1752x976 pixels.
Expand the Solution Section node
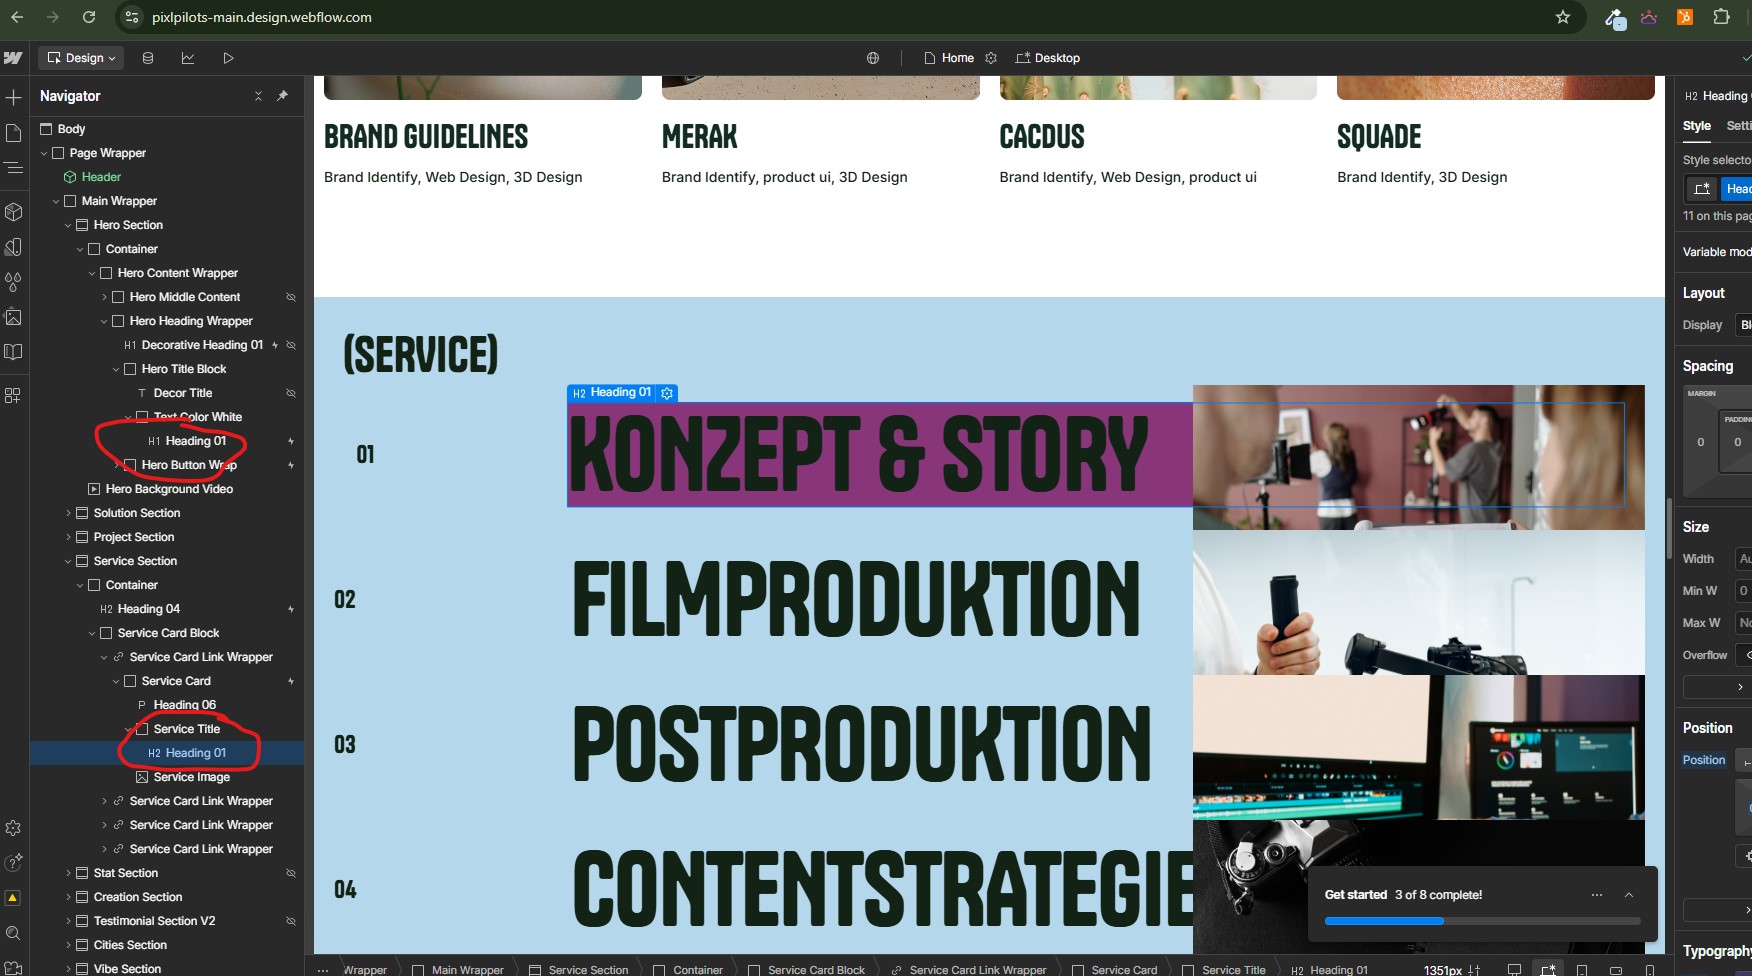point(68,513)
